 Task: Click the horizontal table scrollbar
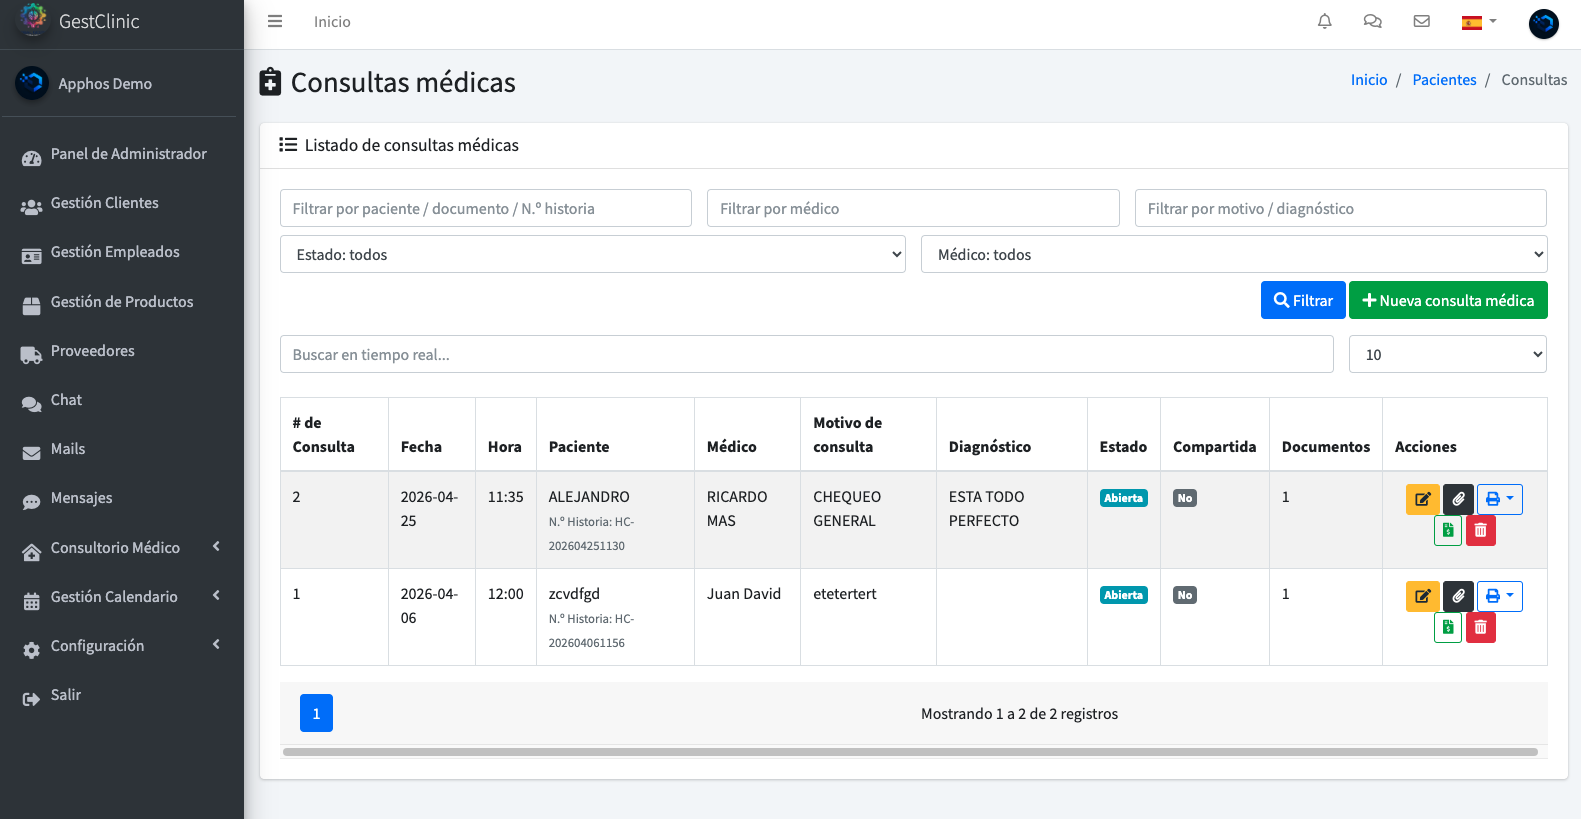click(910, 752)
